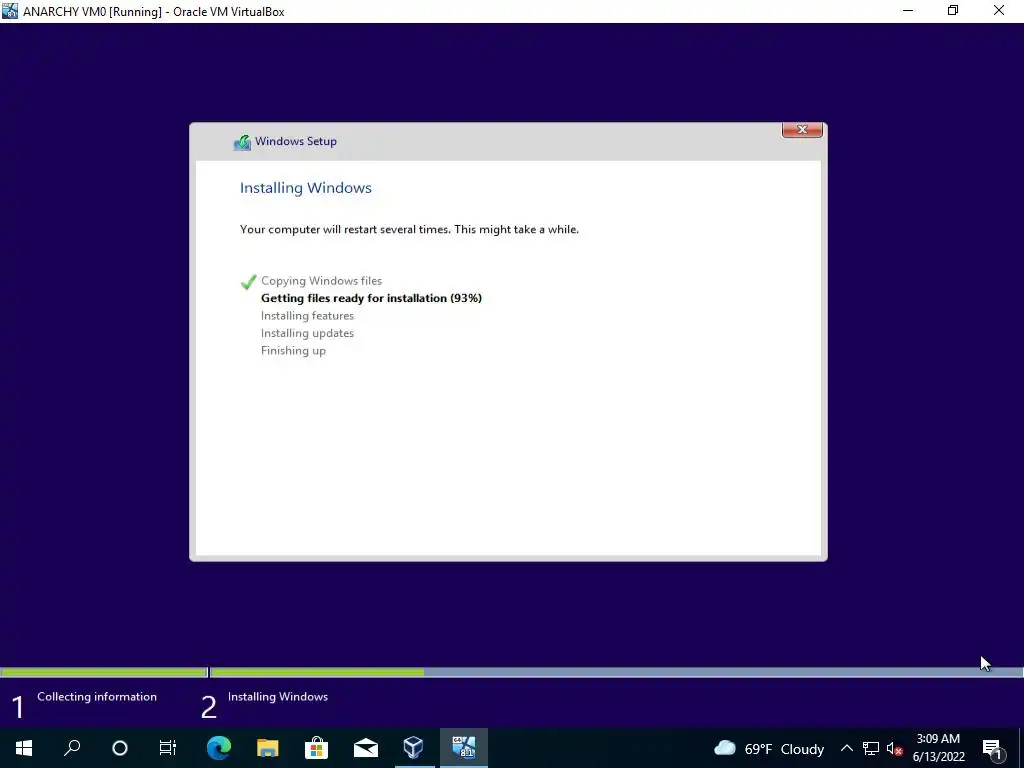Switch to VirtualBox Manager taskbar icon
Image resolution: width=1024 pixels, height=768 pixels.
tap(413, 748)
